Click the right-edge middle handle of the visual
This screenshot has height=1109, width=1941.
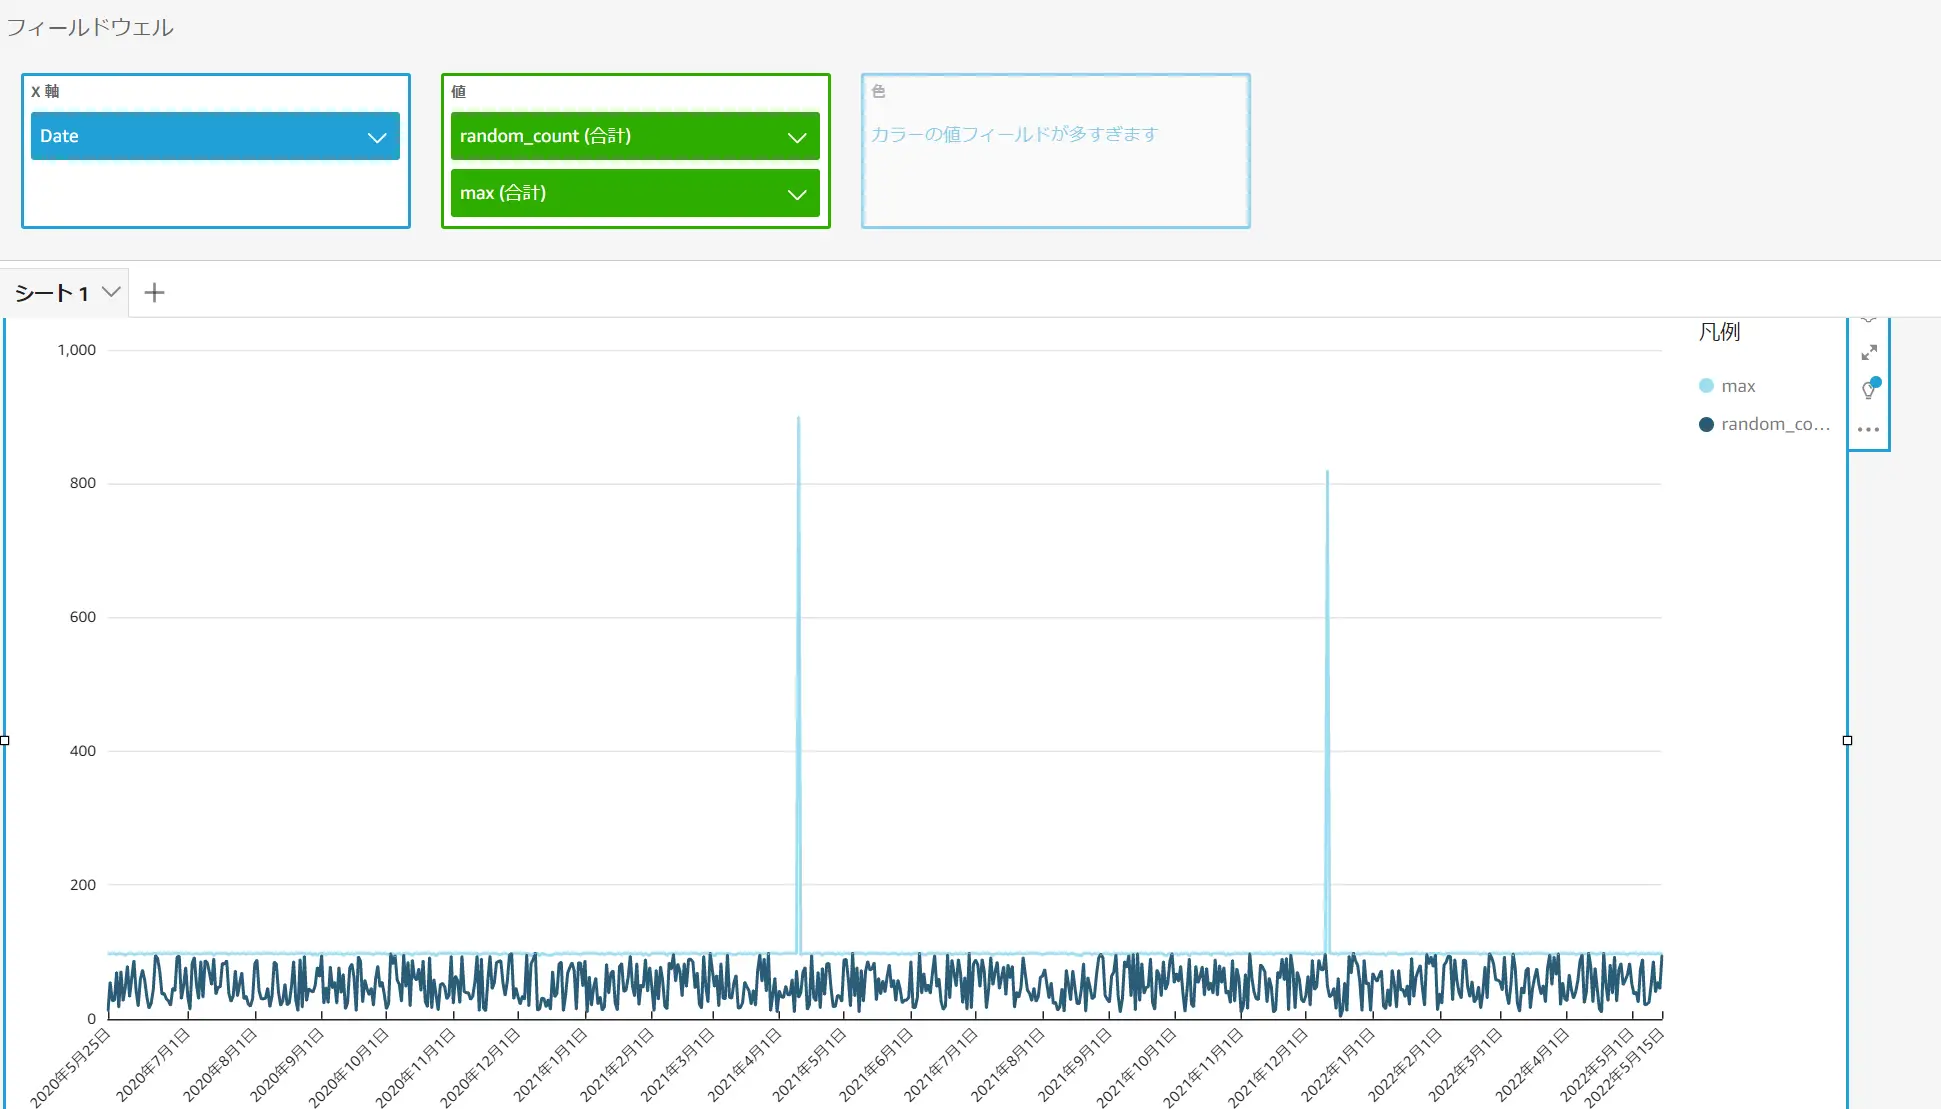(x=1847, y=741)
